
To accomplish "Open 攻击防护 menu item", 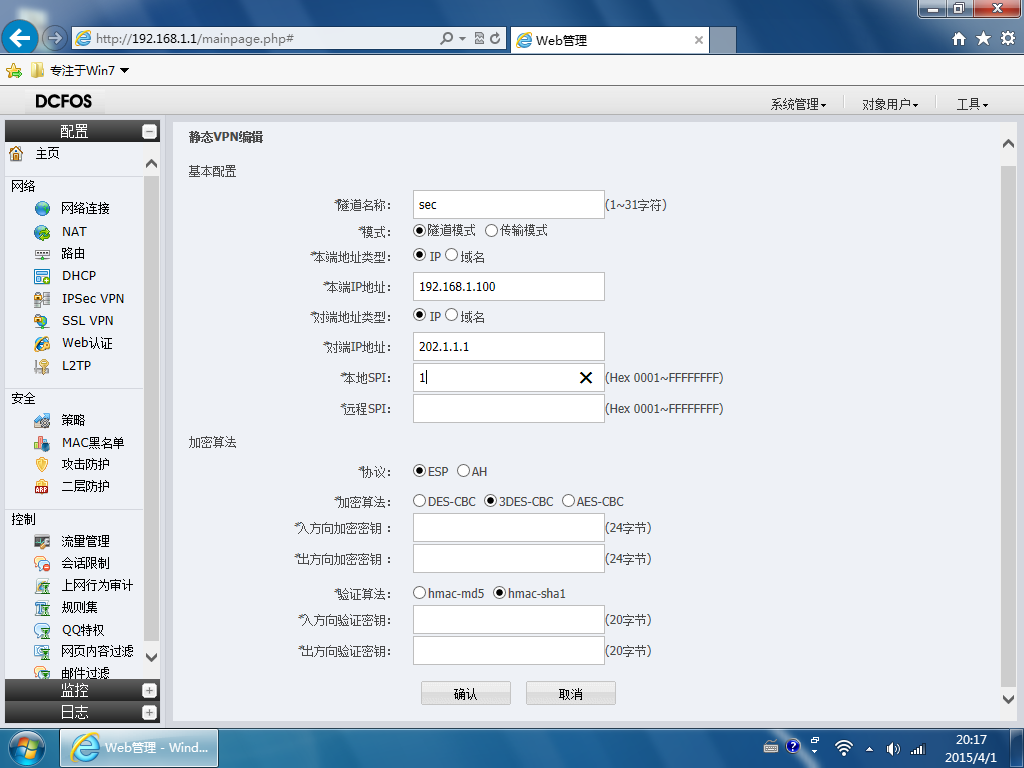I will click(86, 464).
